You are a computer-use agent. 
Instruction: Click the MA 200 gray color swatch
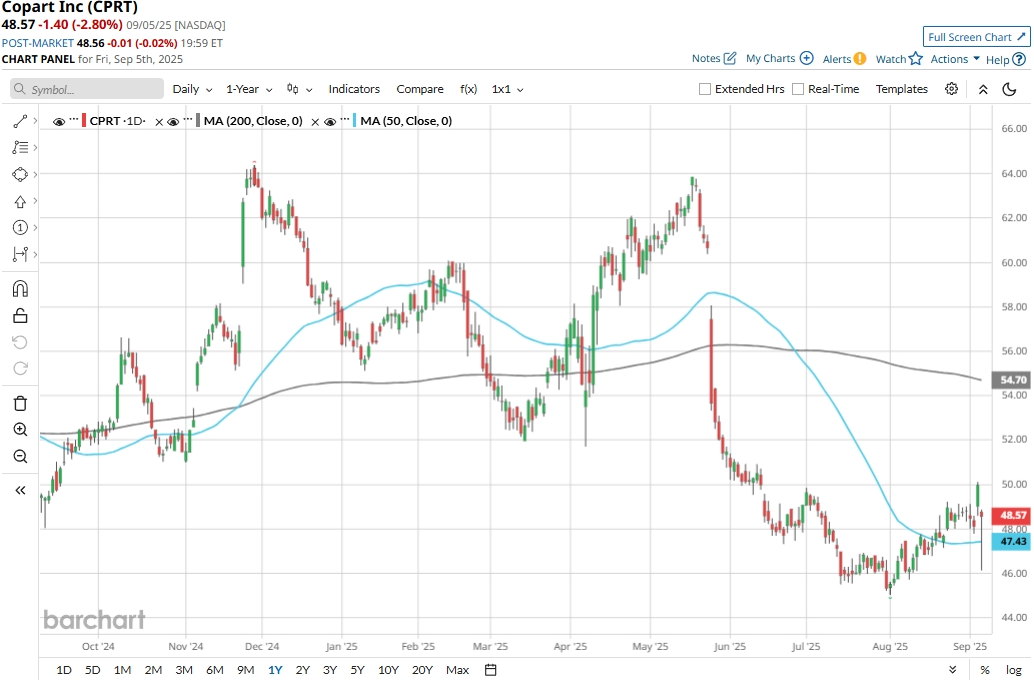click(198, 121)
